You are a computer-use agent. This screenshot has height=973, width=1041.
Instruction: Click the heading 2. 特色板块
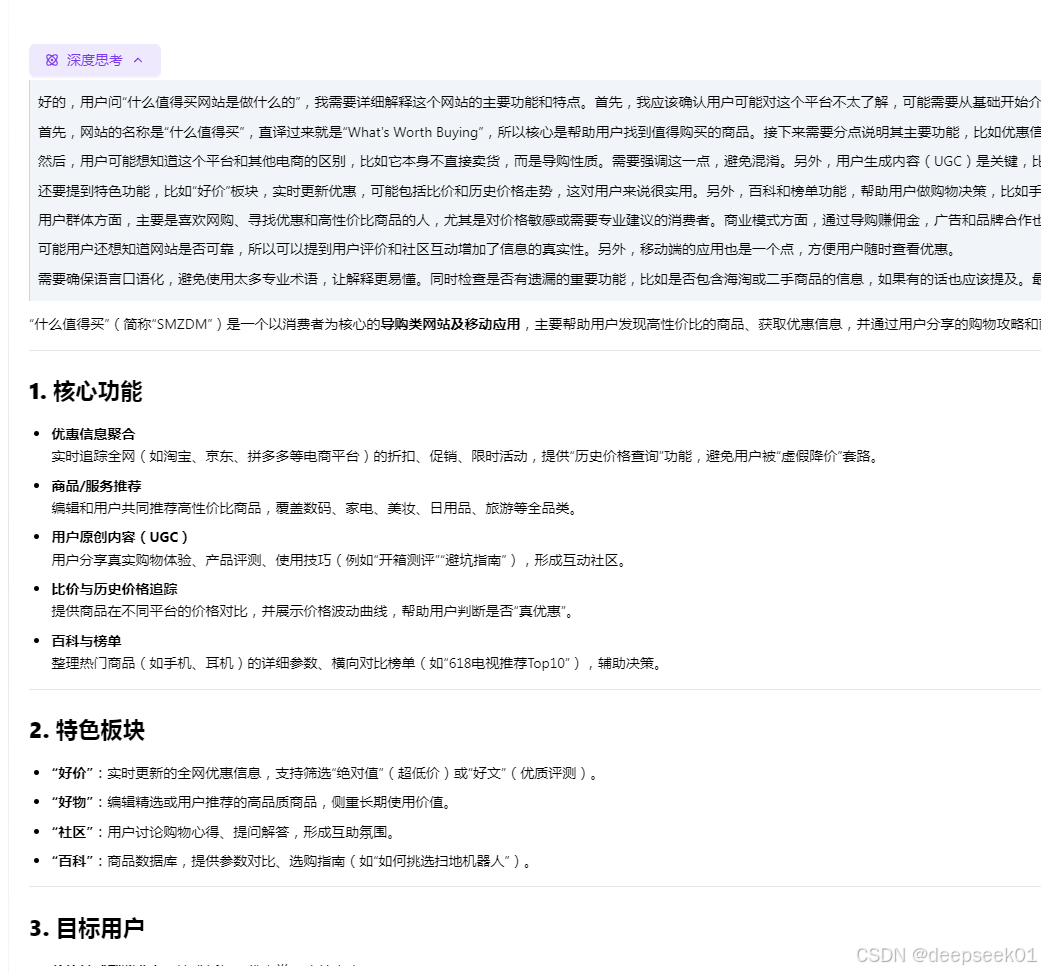point(87,730)
